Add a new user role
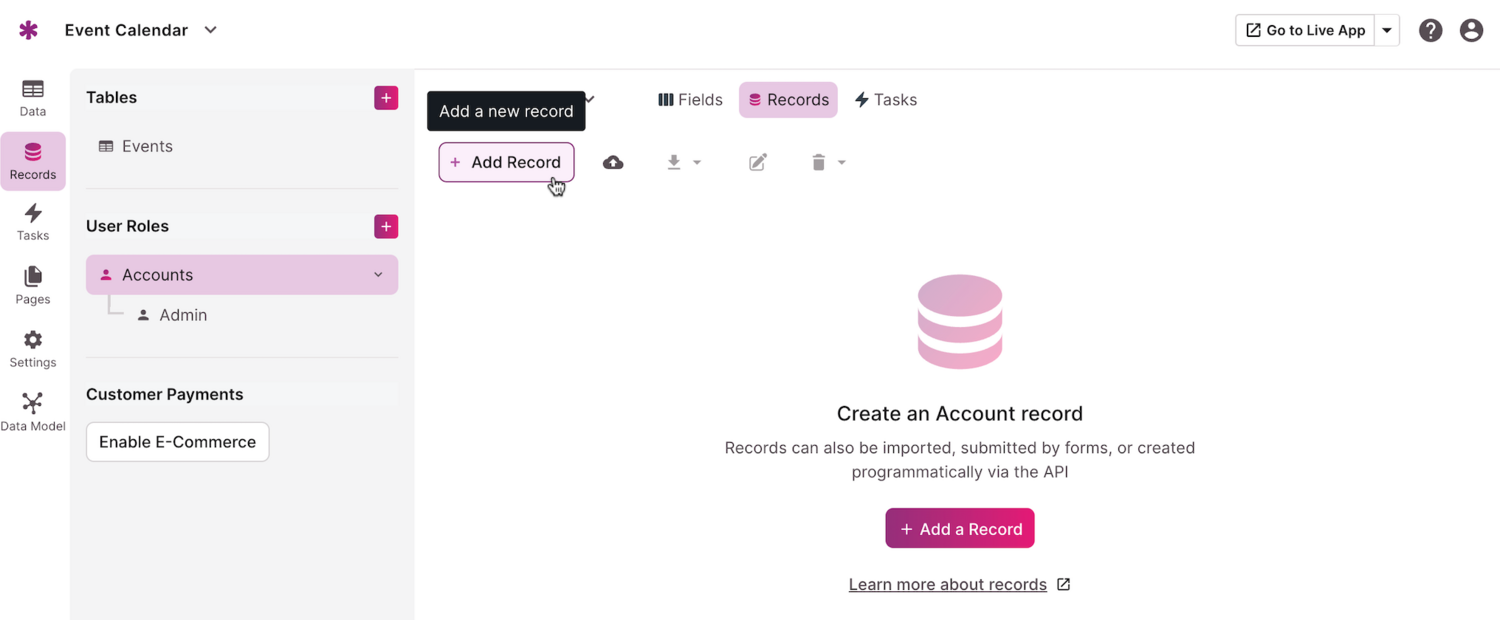1500x620 pixels. tap(386, 226)
